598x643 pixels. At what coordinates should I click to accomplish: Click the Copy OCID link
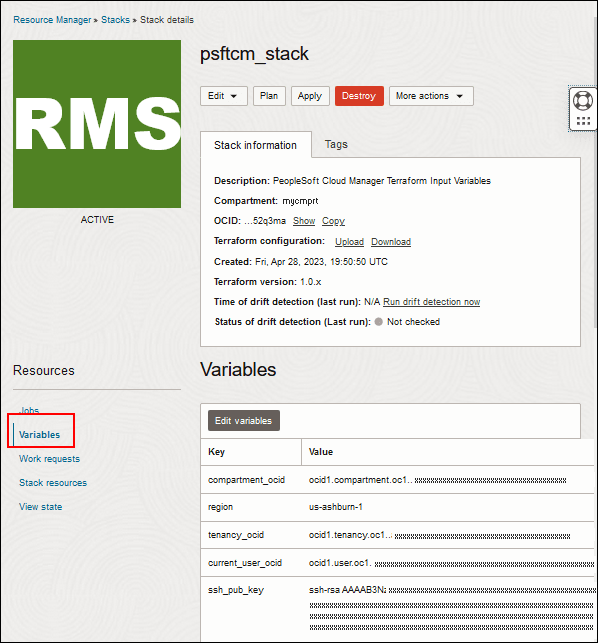(x=333, y=221)
